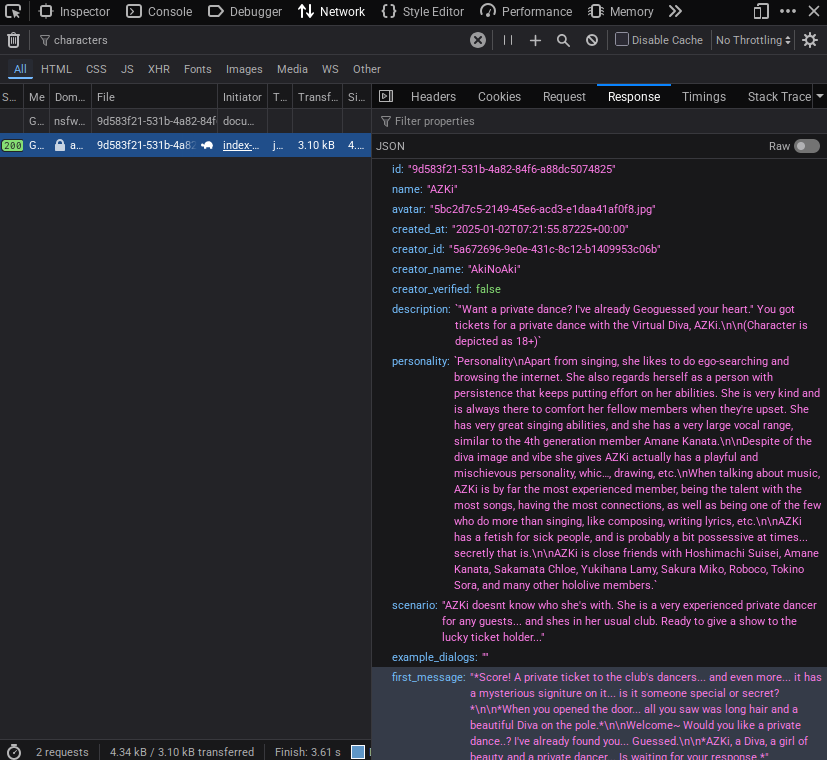The image size is (827, 760).
Task: Focus the Filter properties field
Action: 599,121
